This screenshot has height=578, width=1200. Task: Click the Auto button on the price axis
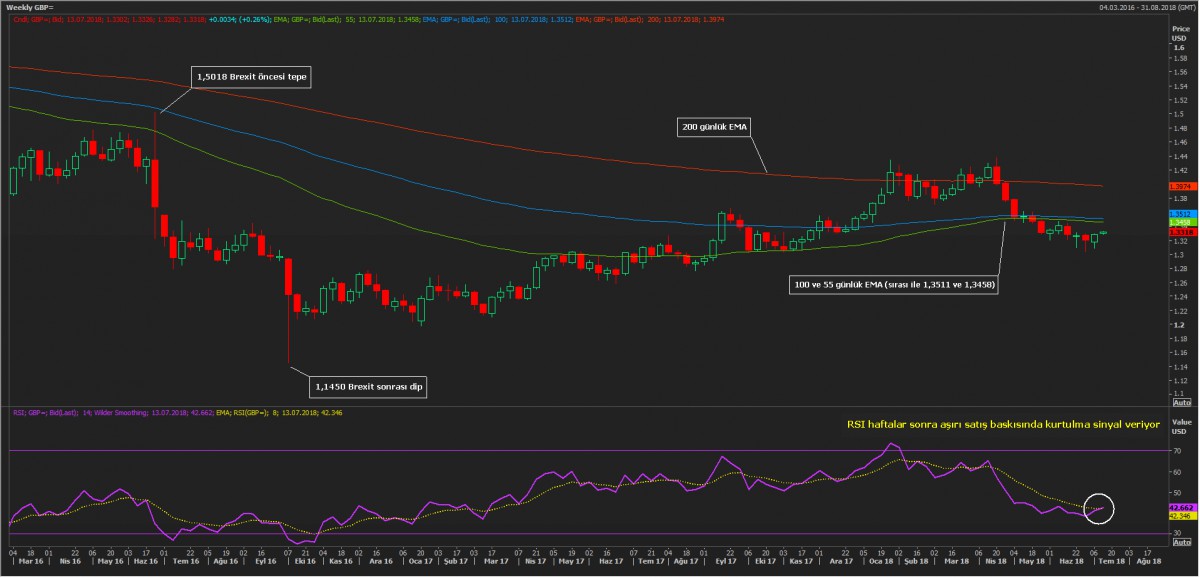click(x=1180, y=401)
